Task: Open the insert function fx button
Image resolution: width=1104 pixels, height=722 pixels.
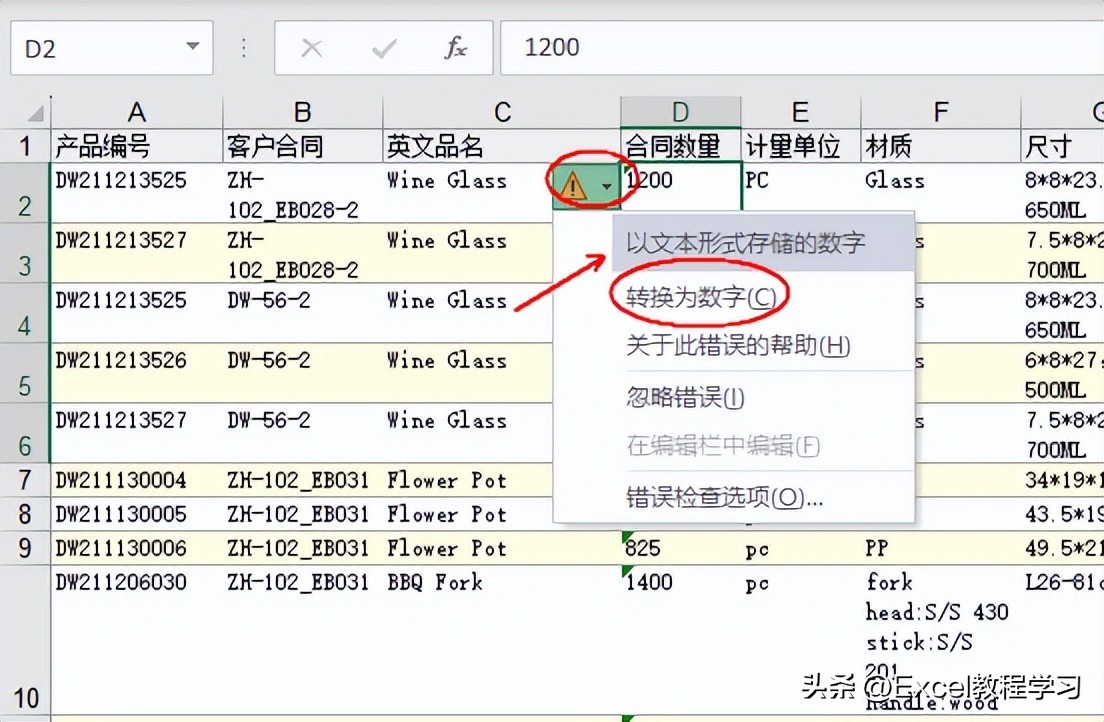Action: click(456, 47)
